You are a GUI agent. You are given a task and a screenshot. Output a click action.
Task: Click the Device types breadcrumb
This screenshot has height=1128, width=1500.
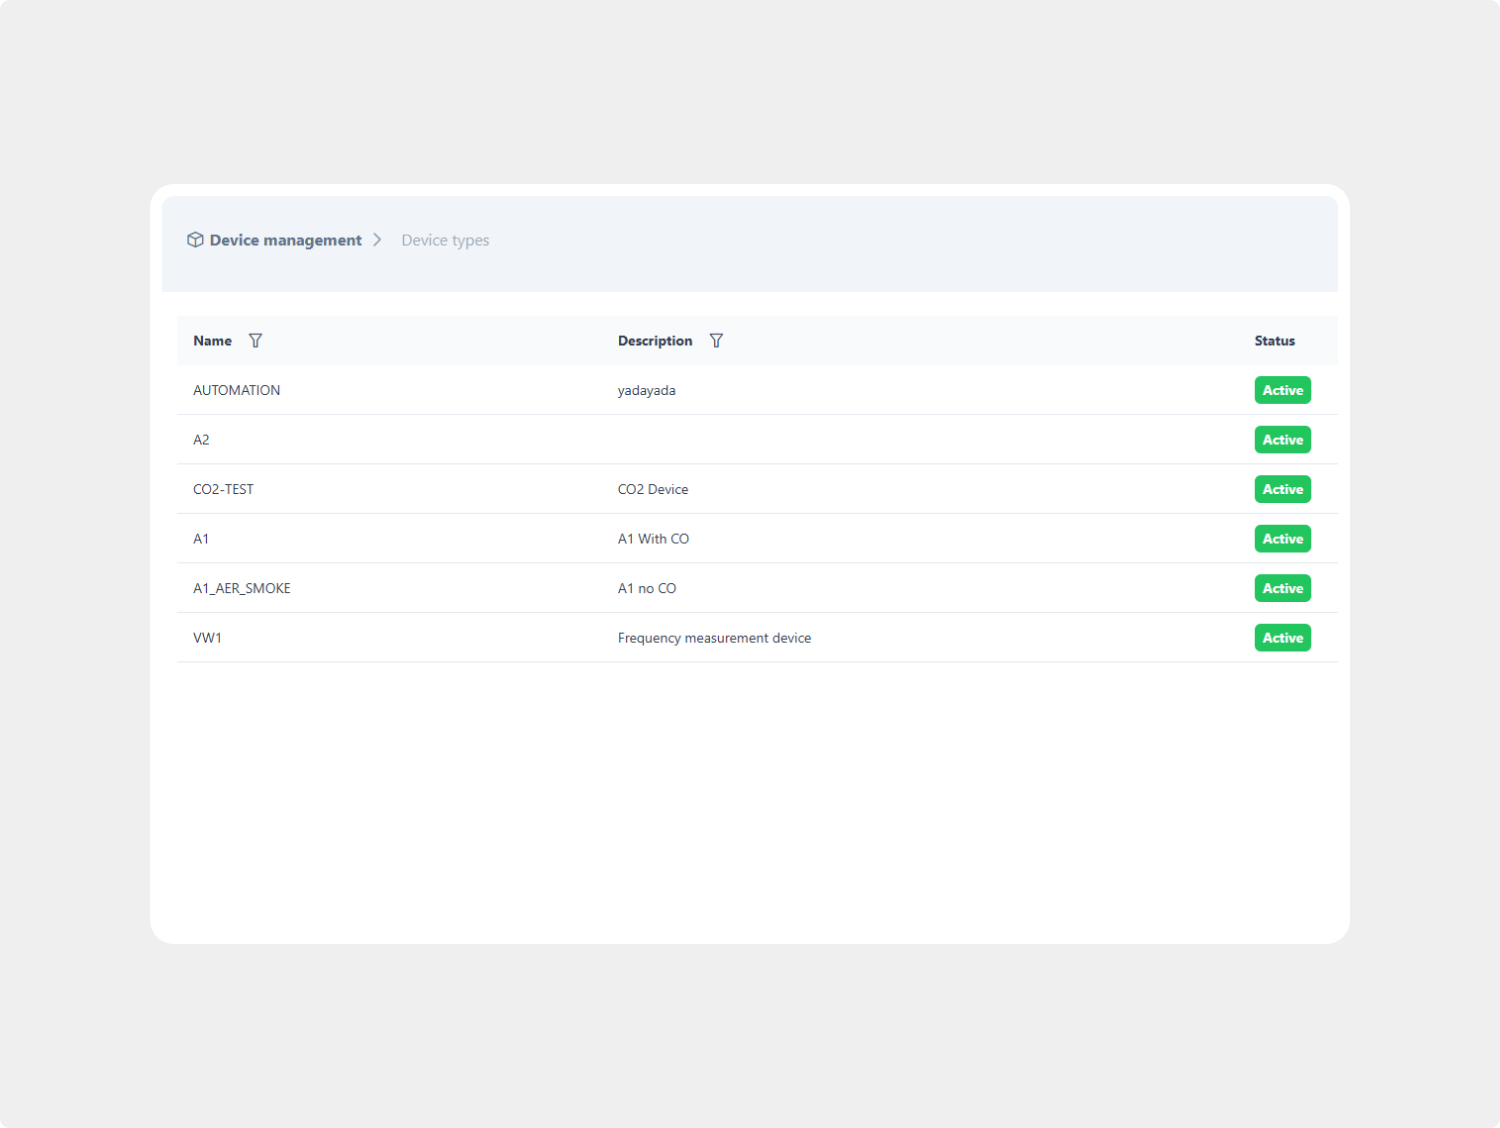(x=445, y=240)
